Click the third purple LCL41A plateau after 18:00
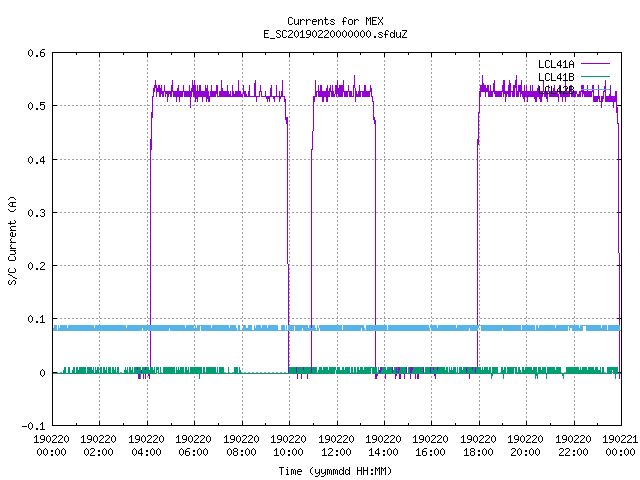The height and width of the screenshot is (480, 640). [547, 94]
